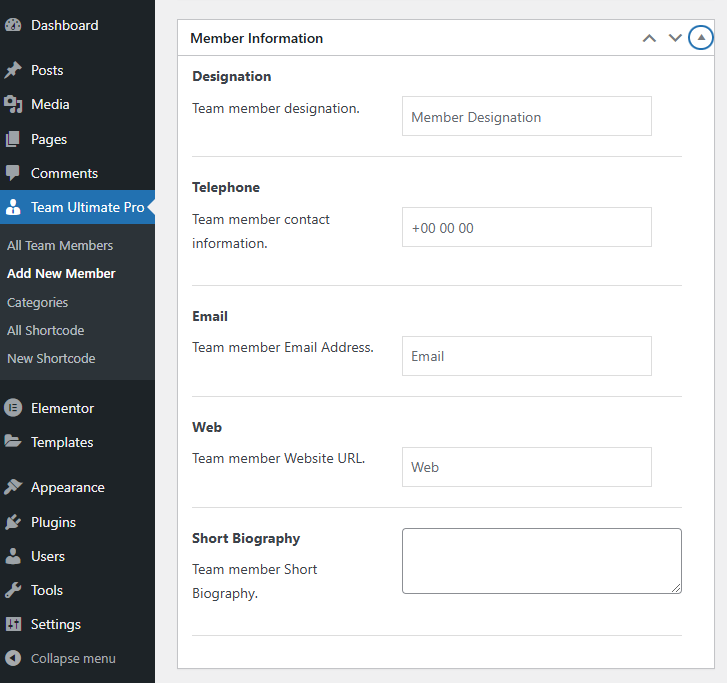Click the Plugins plug icon
The height and width of the screenshot is (683, 727).
coord(13,522)
